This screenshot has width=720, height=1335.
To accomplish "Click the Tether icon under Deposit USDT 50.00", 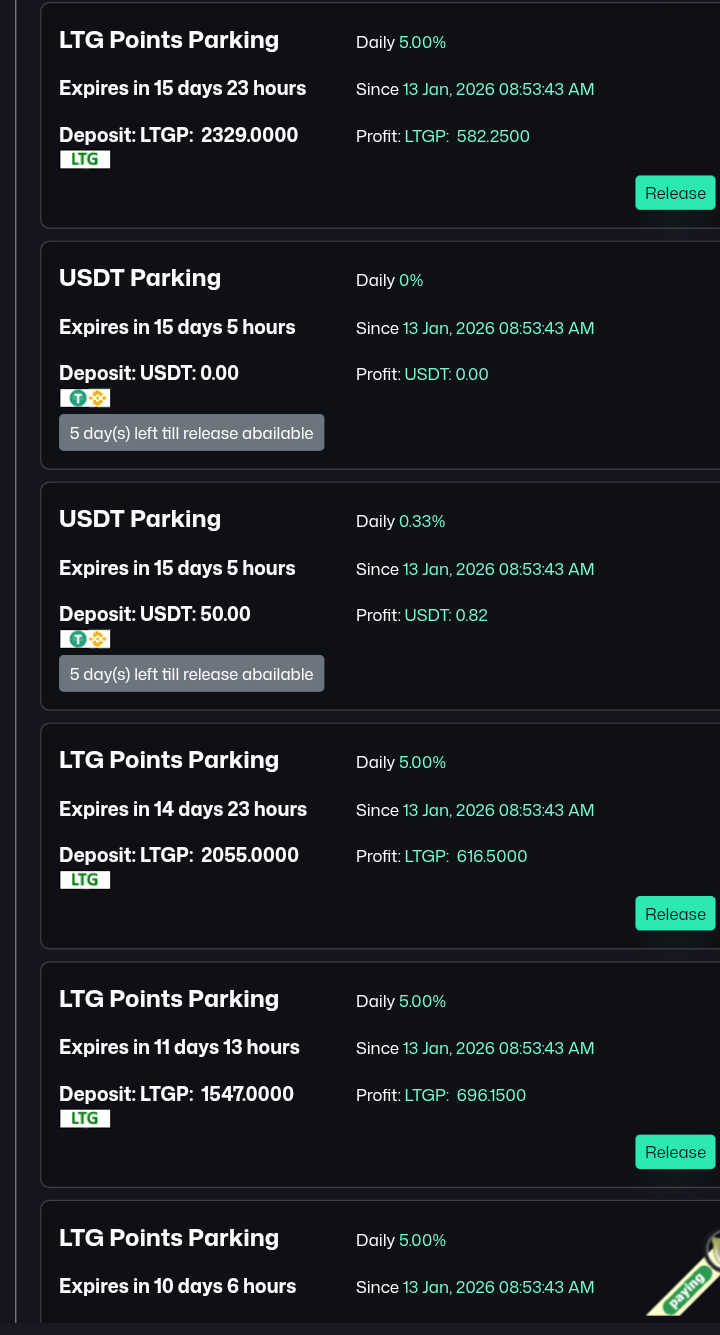I will click(x=77, y=639).
